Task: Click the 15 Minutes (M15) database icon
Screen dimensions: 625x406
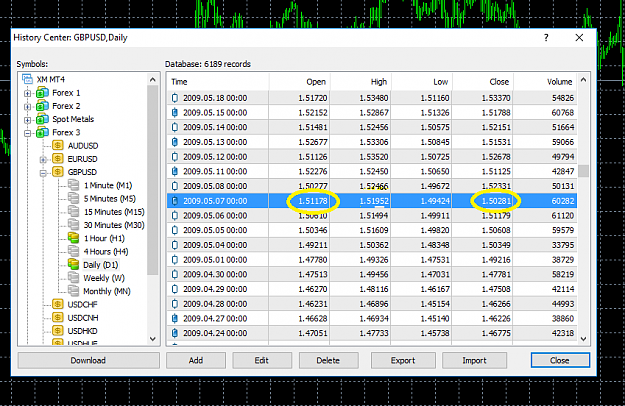Action: point(73,211)
